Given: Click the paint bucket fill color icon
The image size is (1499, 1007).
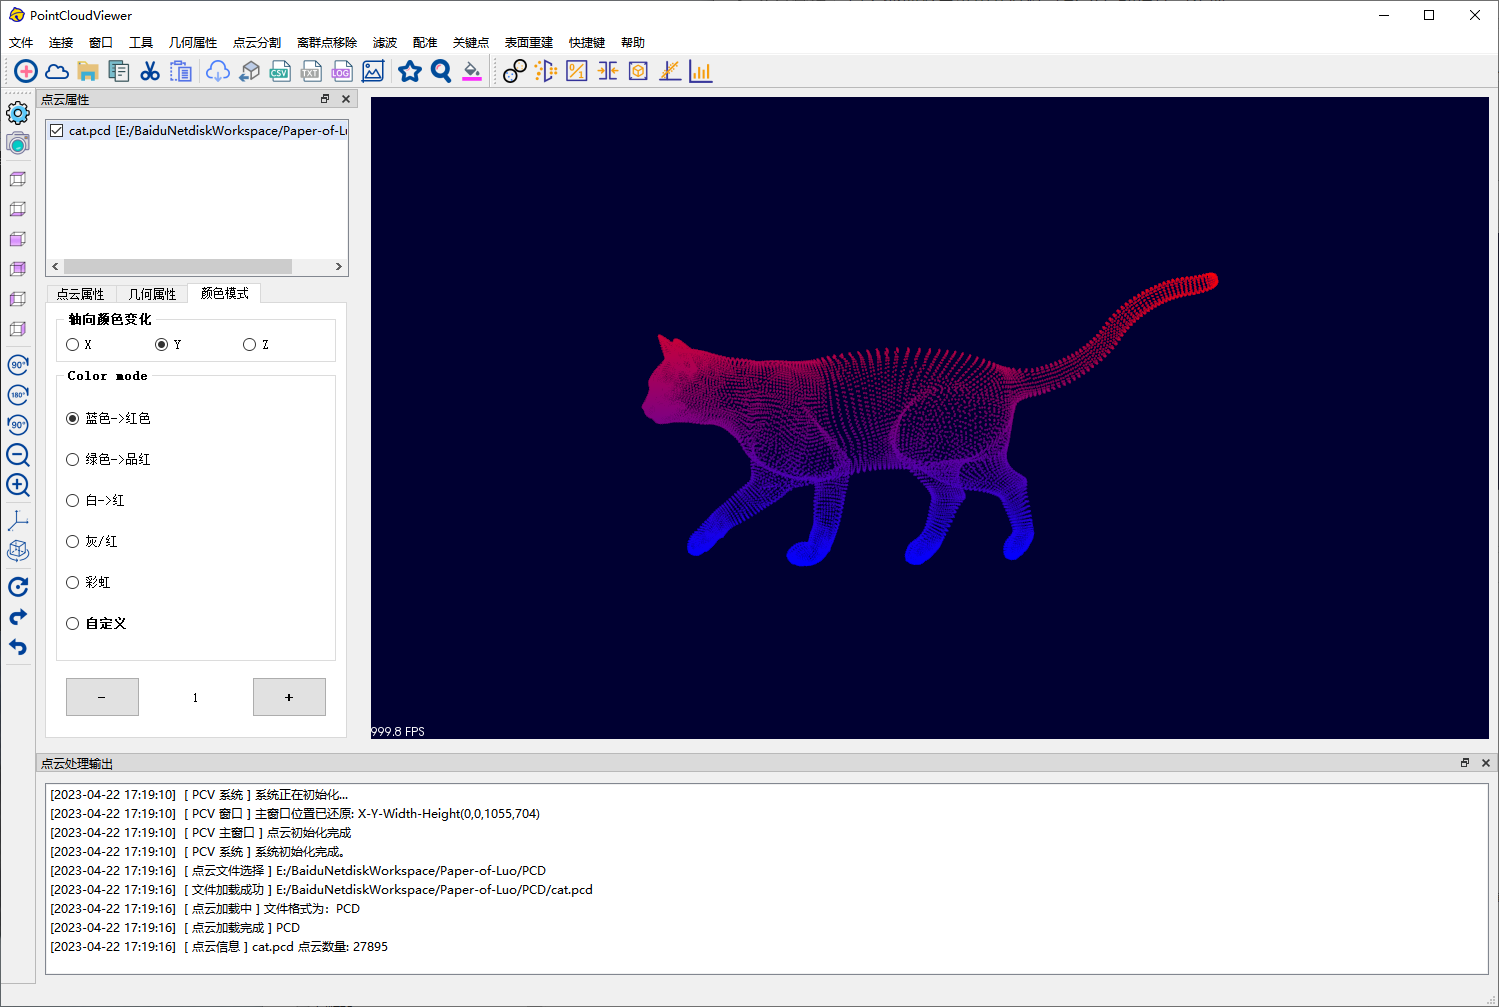Looking at the screenshot, I should coord(472,71).
